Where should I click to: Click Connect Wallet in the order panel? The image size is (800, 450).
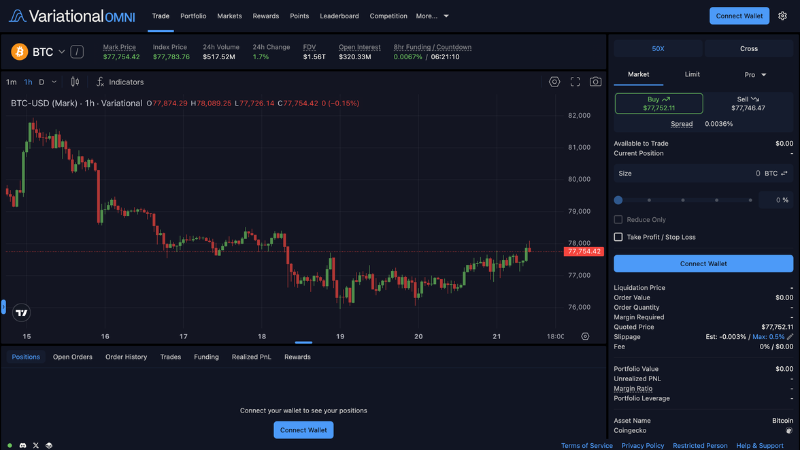pyautogui.click(x=703, y=264)
